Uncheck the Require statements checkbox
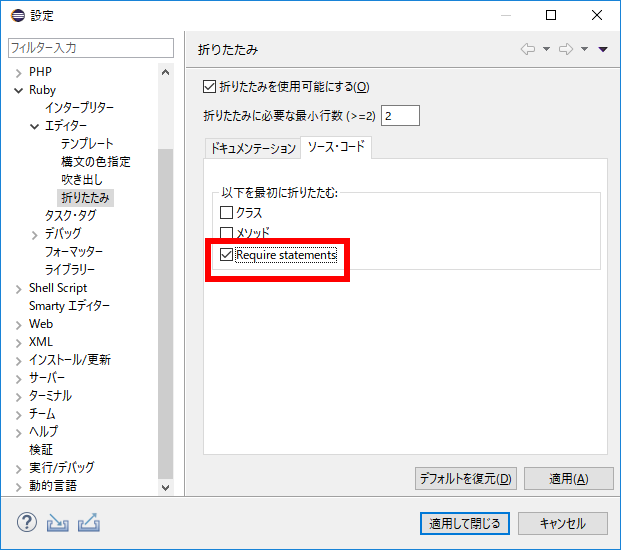 (226, 255)
